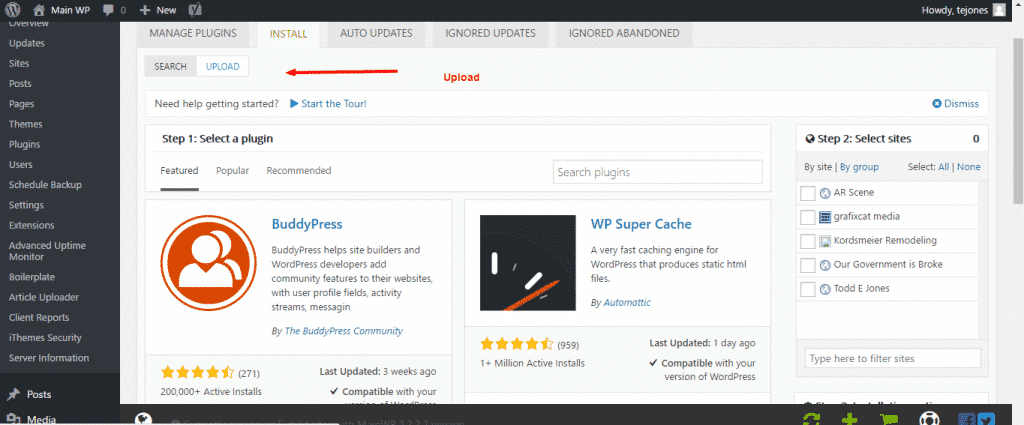1024x425 pixels.
Task: Open Updates in the sidebar
Action: (27, 43)
